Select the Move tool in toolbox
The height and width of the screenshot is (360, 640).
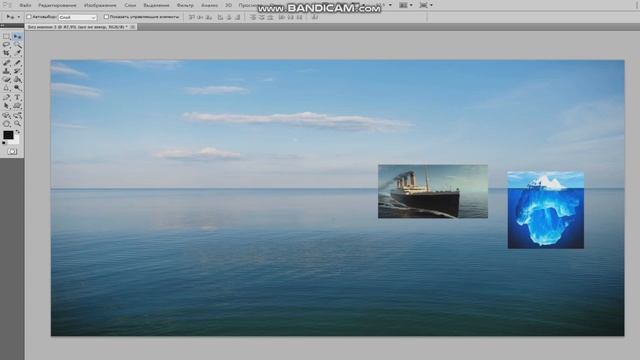[x=17, y=37]
